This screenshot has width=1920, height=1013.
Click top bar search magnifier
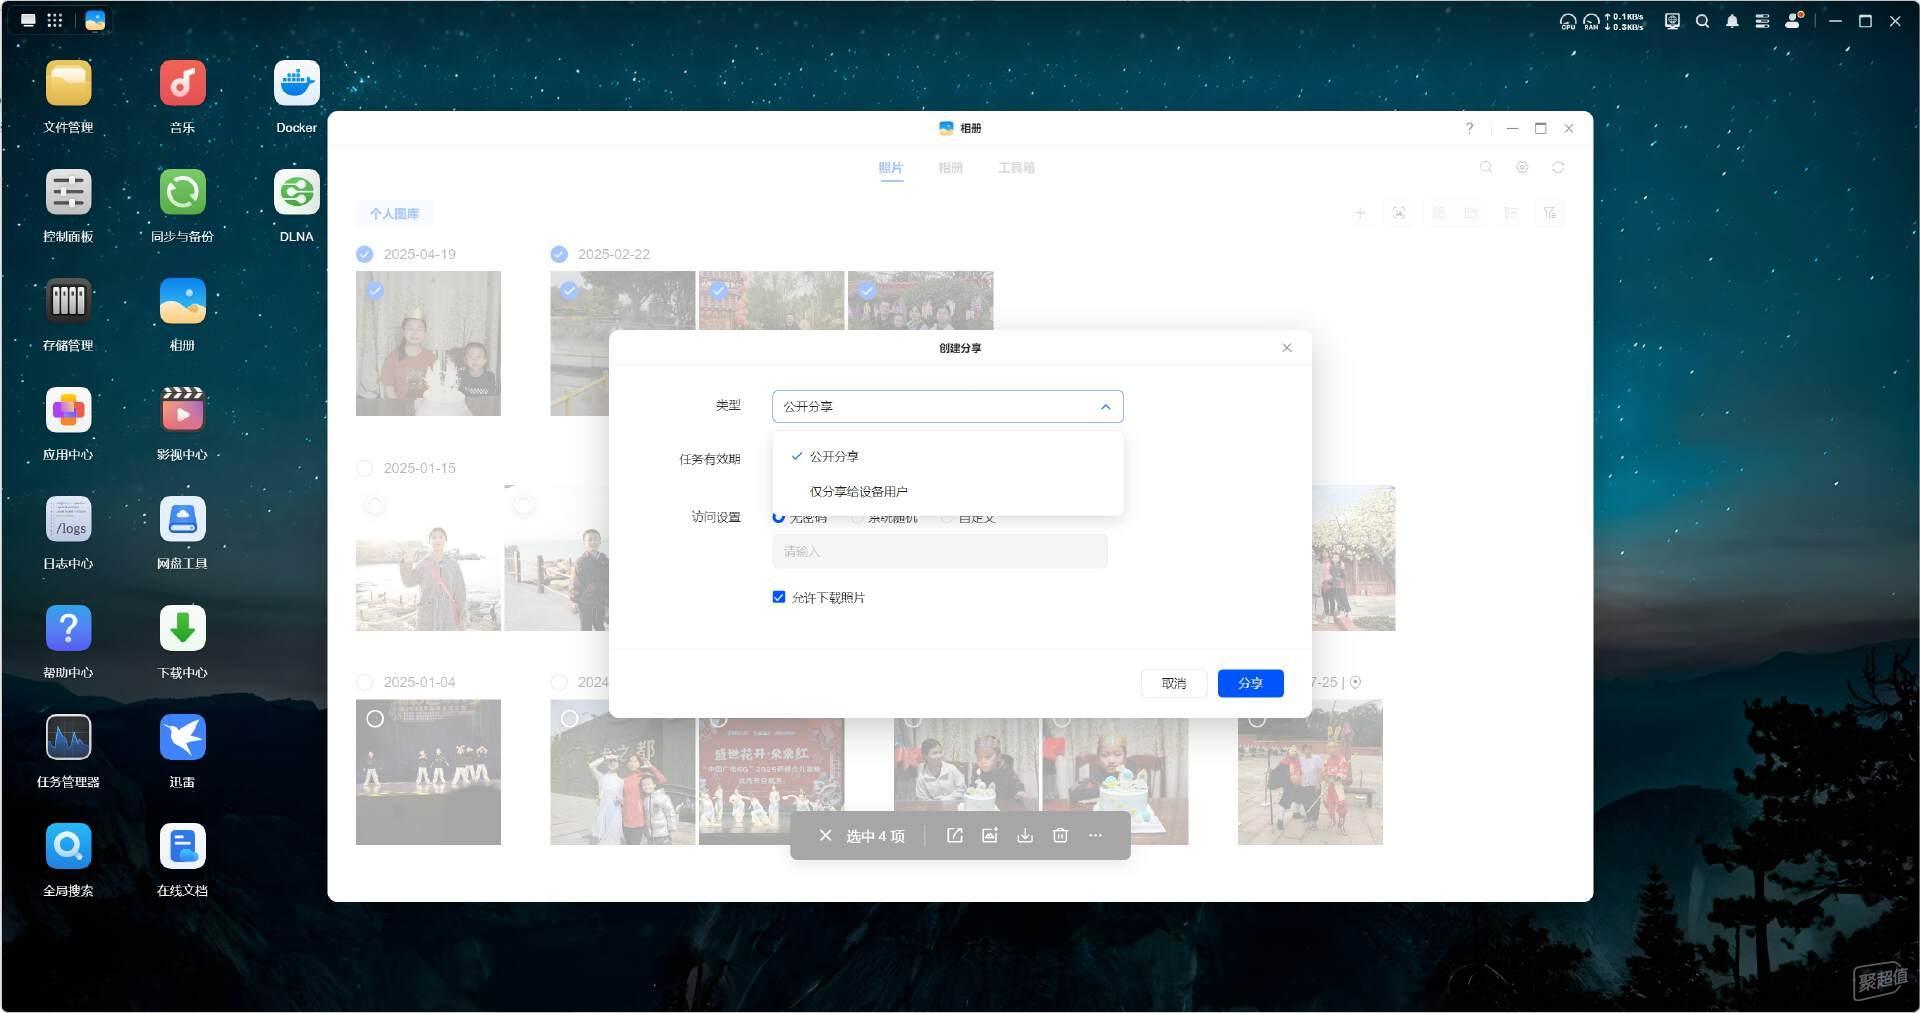coord(1702,21)
